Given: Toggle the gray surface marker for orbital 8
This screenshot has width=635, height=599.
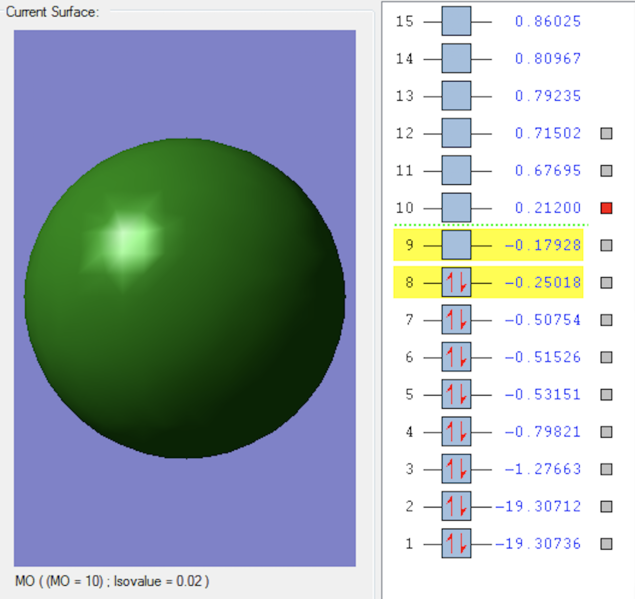Looking at the screenshot, I should click(606, 283).
